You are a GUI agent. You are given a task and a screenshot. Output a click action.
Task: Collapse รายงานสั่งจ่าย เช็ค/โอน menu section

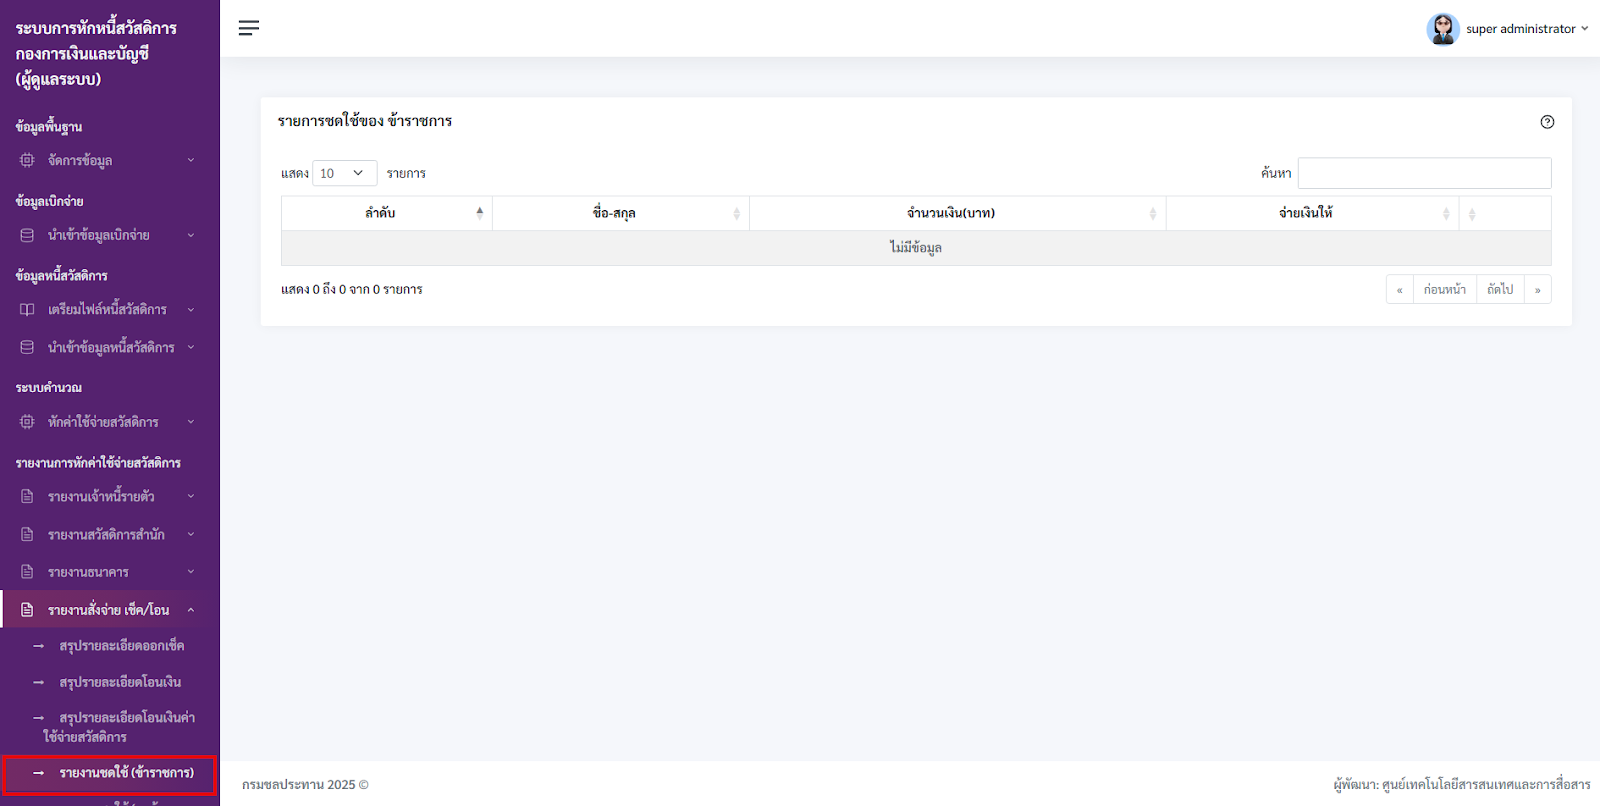point(110,610)
